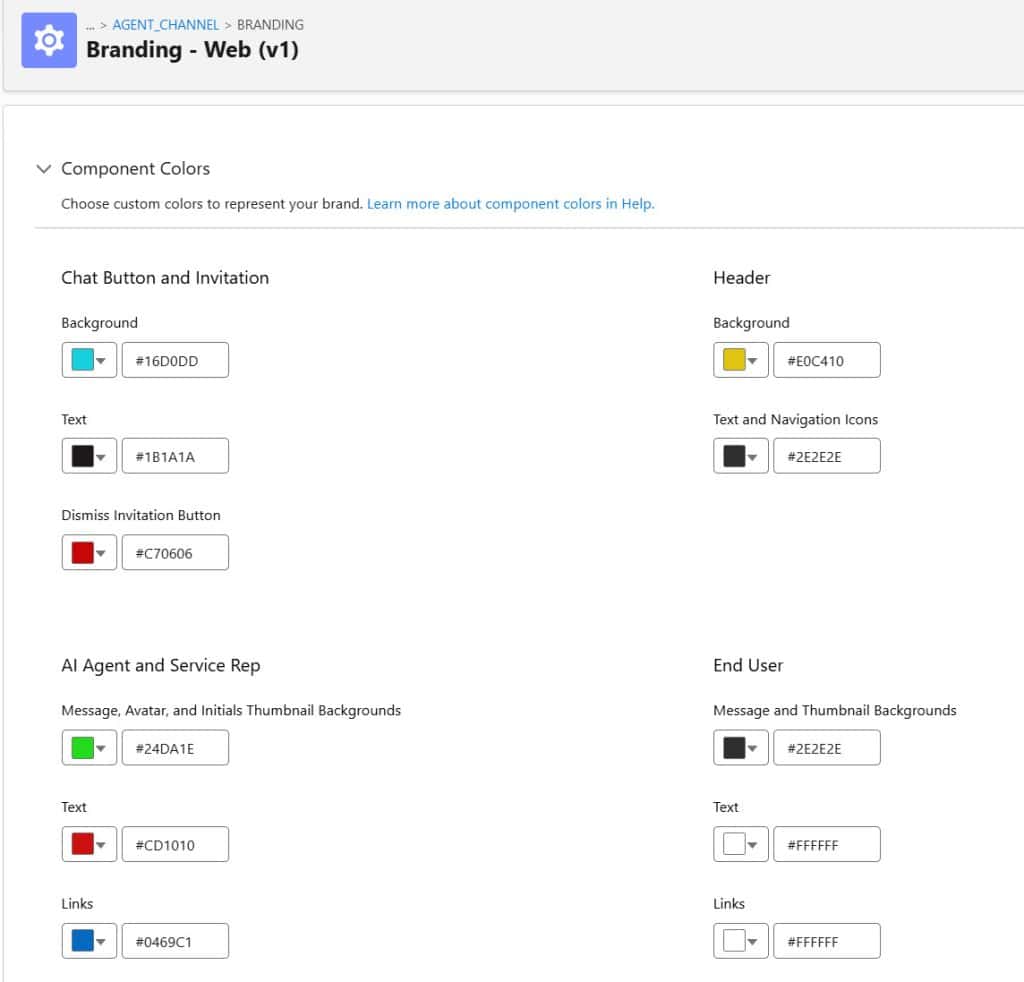Open the red AI Agent Text color picker
Viewport: 1024px width, 982px height.
click(x=89, y=844)
